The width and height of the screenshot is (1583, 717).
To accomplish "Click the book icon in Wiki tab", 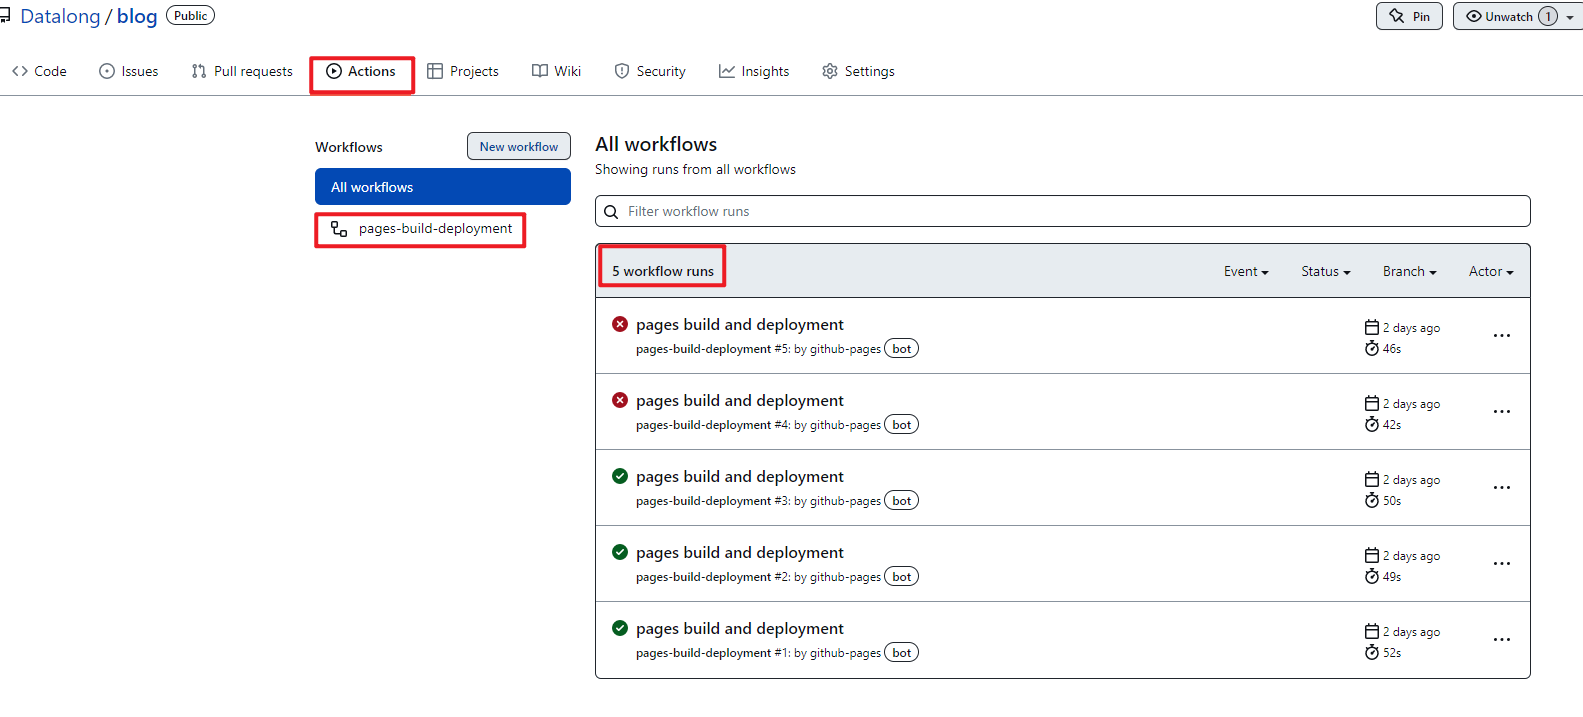I will point(540,71).
